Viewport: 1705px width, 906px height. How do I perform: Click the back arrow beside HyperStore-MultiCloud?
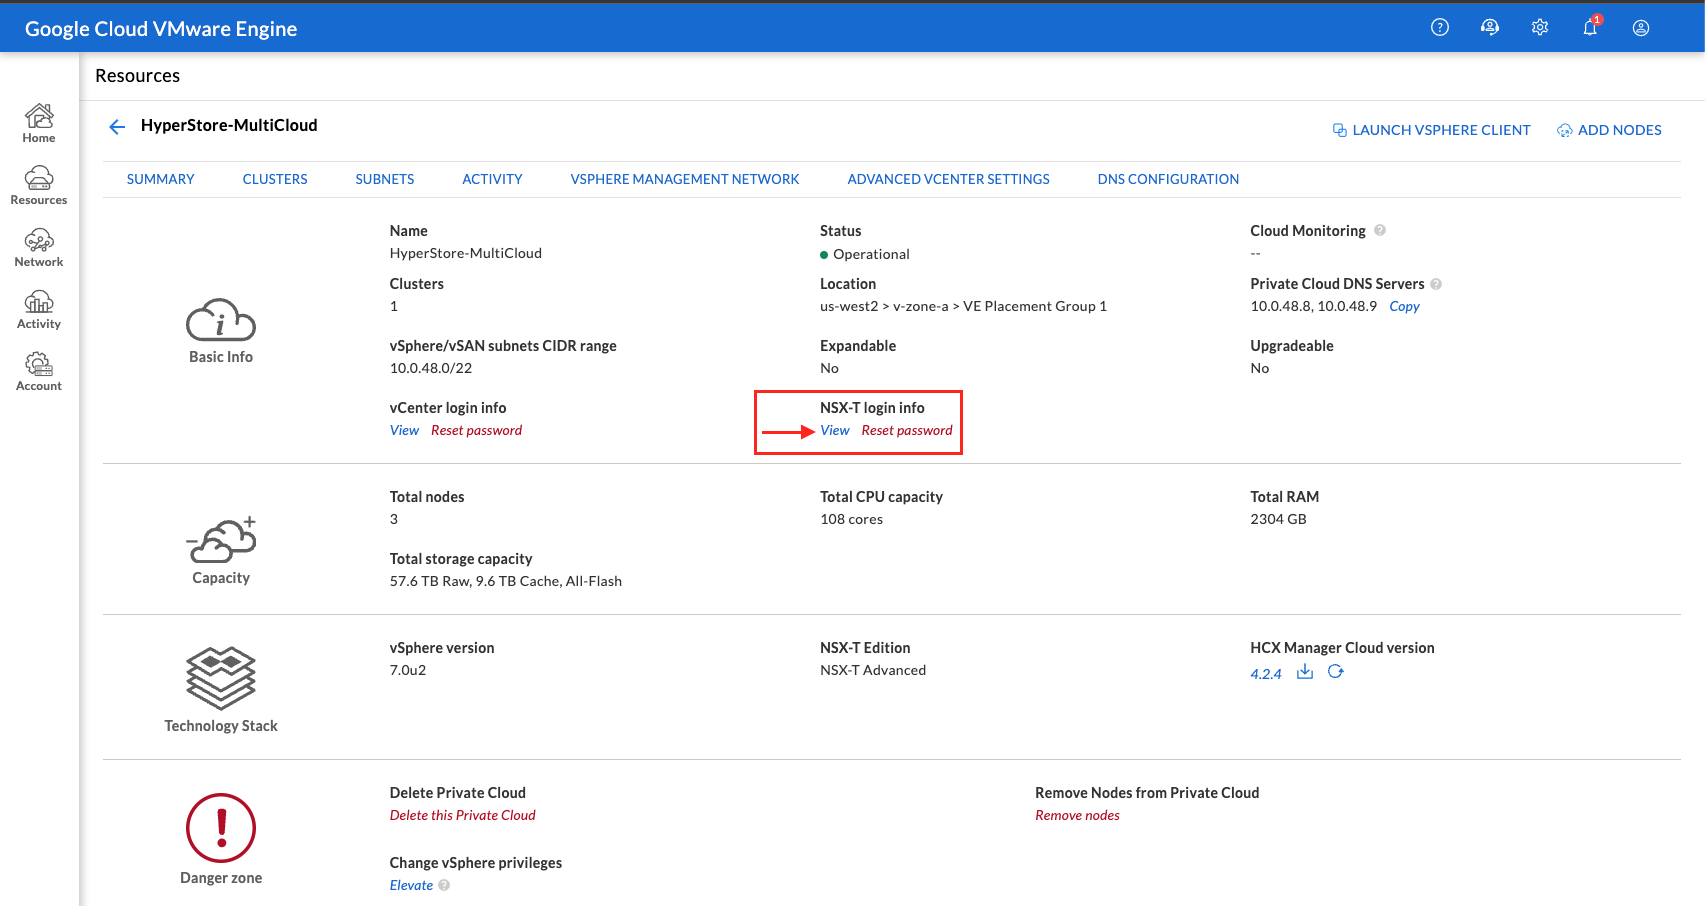pos(117,126)
